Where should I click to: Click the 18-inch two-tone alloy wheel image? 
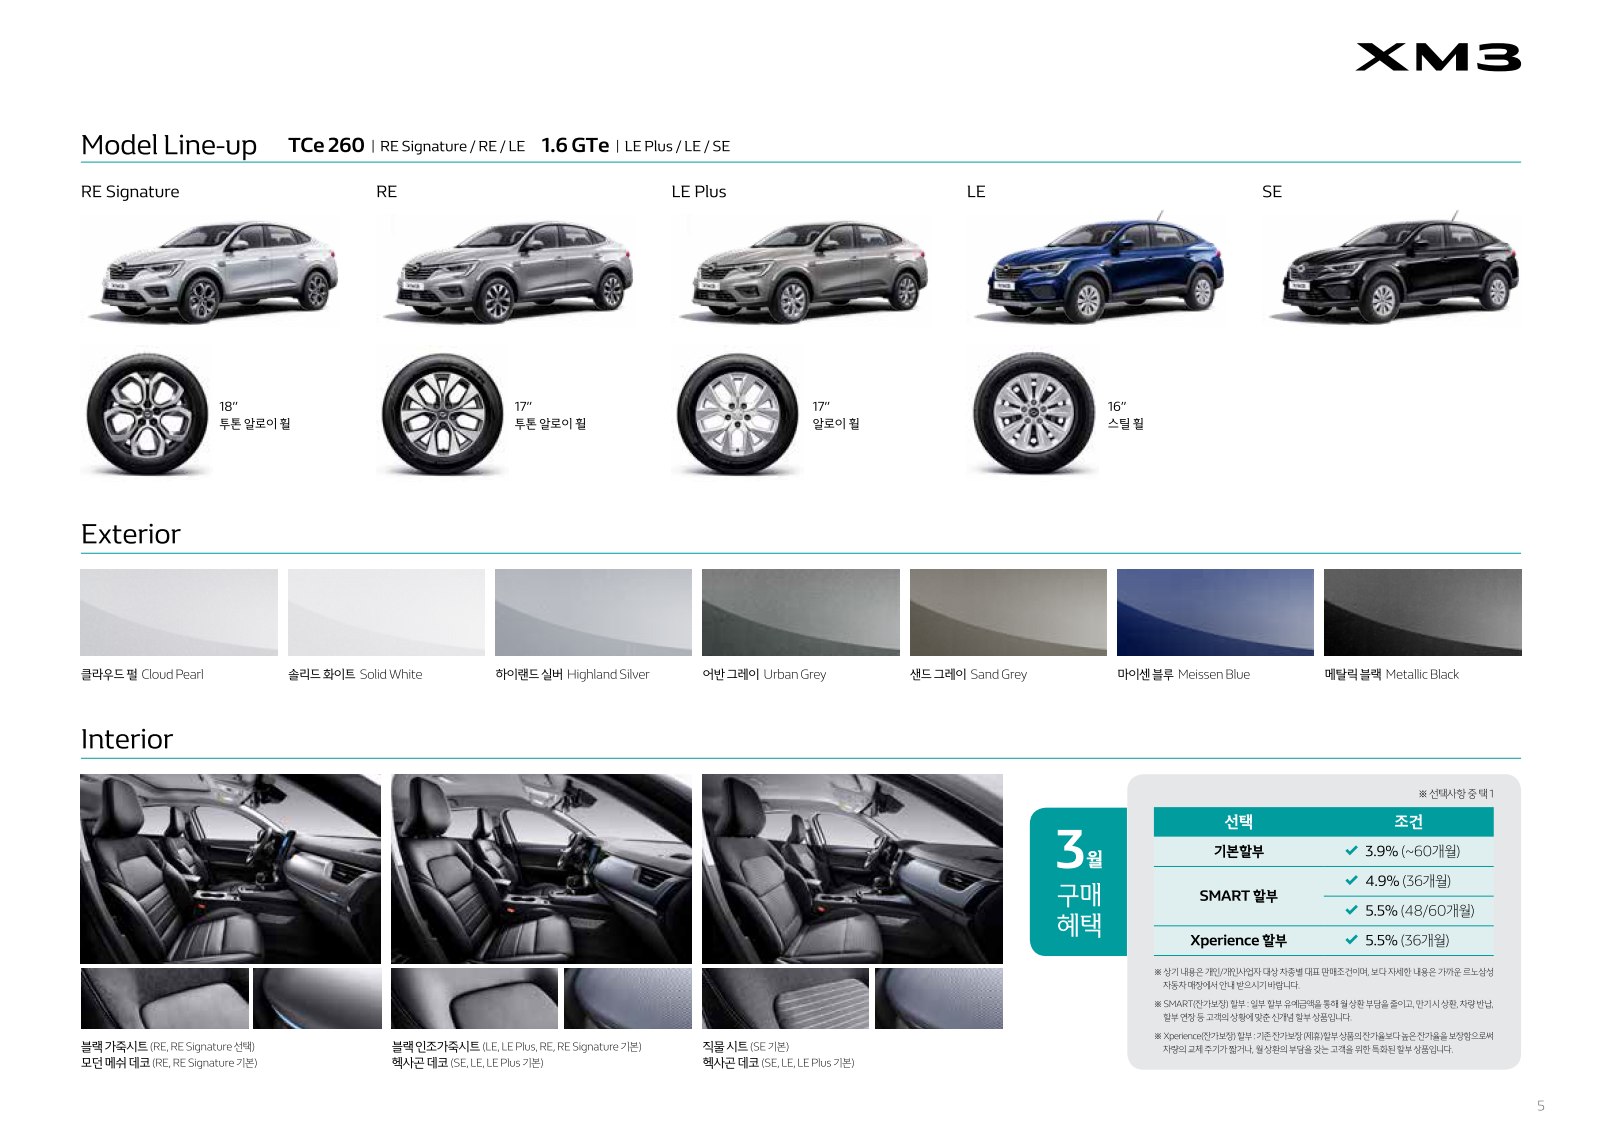coord(147,413)
